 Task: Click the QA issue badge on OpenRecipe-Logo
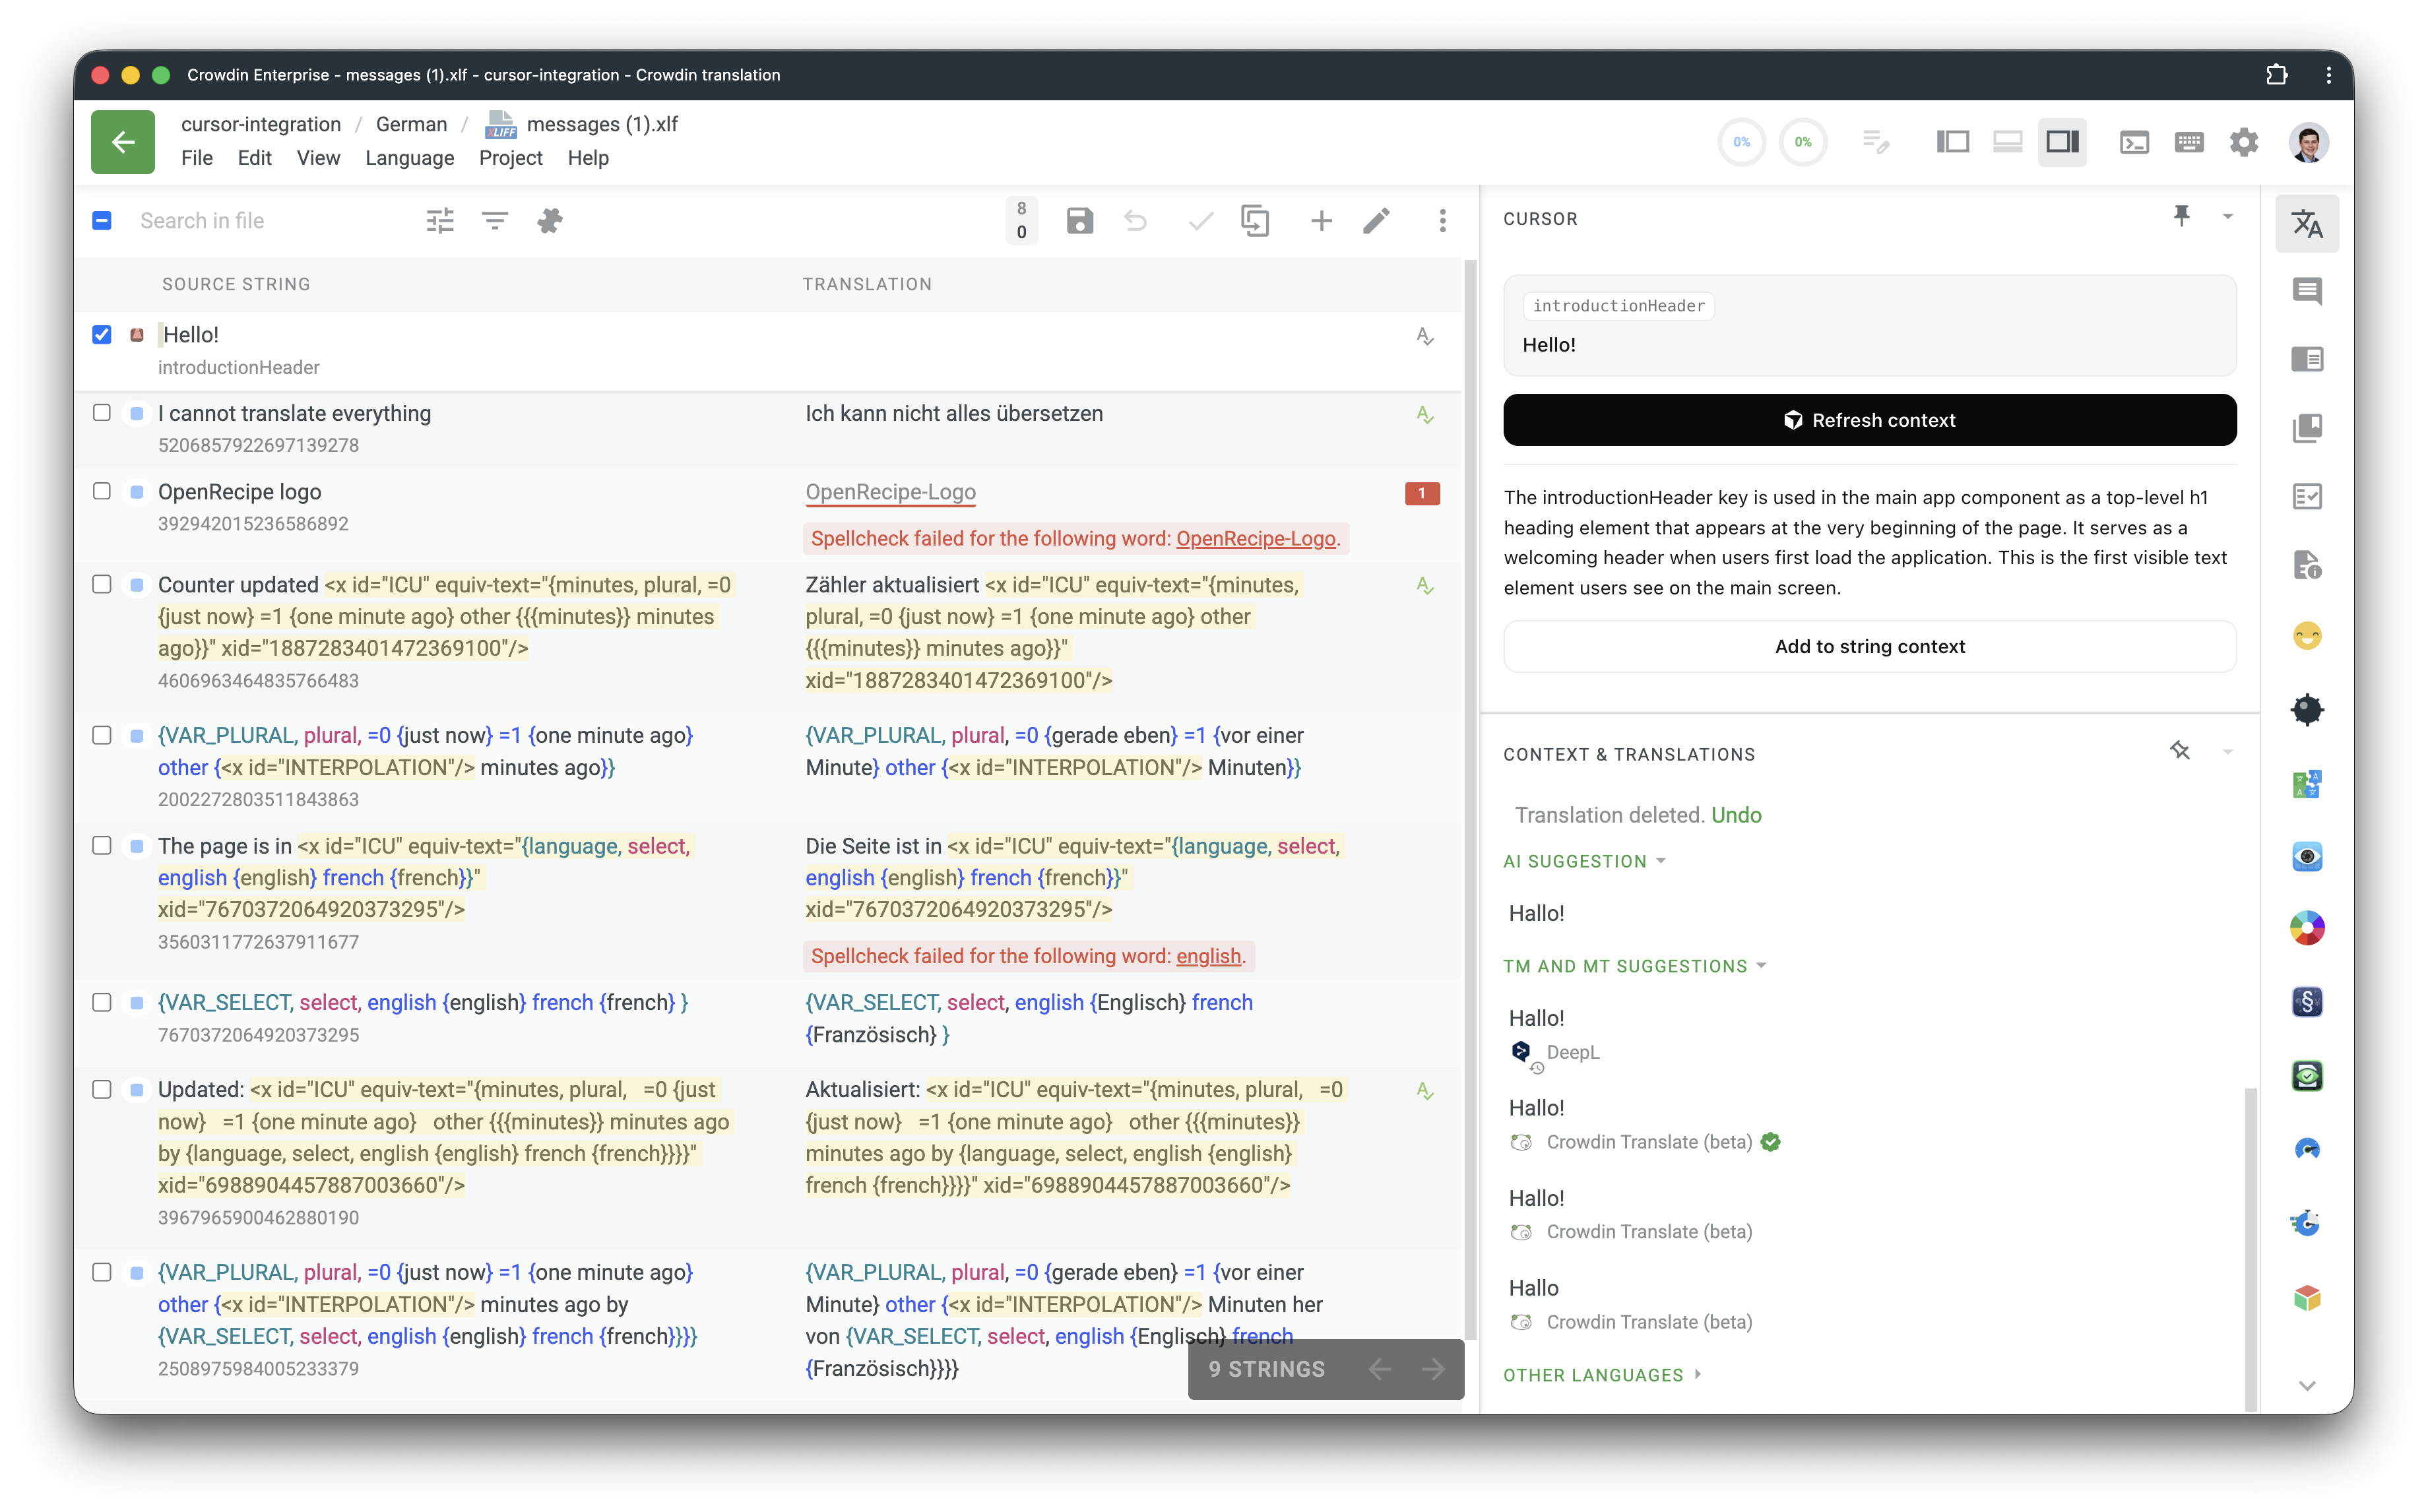1421,493
